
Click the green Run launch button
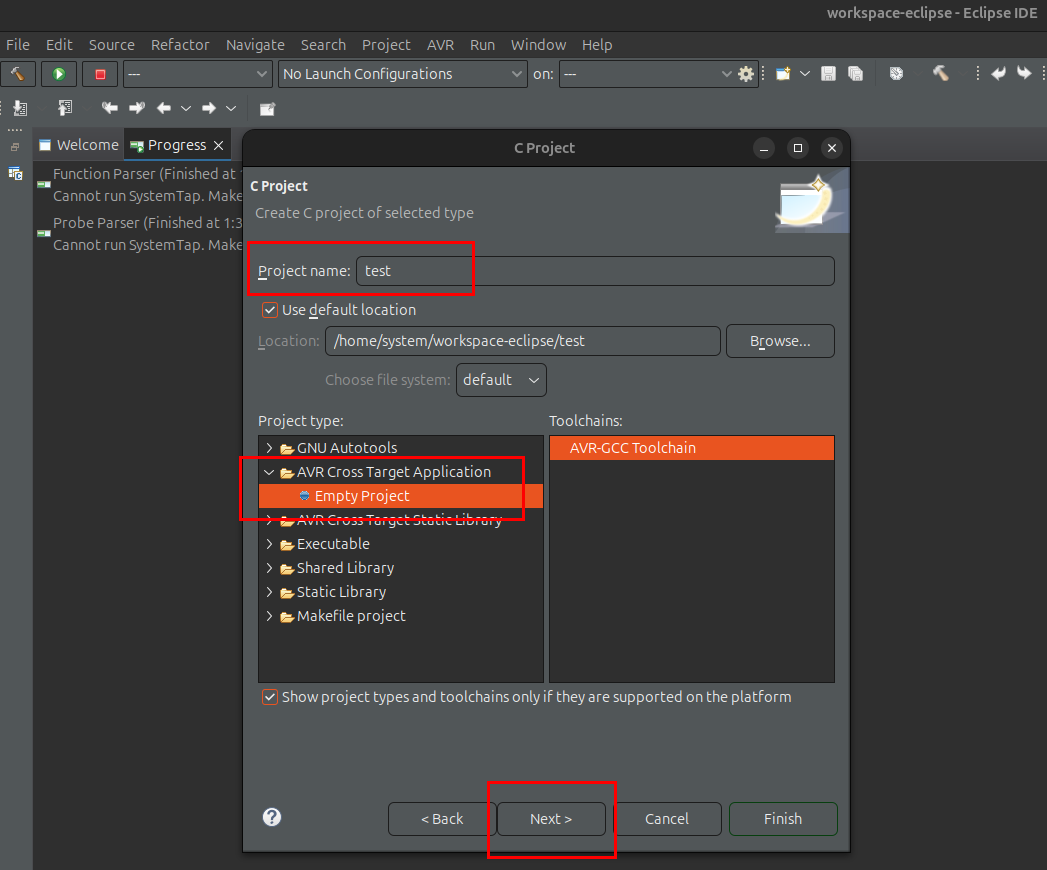(x=59, y=74)
